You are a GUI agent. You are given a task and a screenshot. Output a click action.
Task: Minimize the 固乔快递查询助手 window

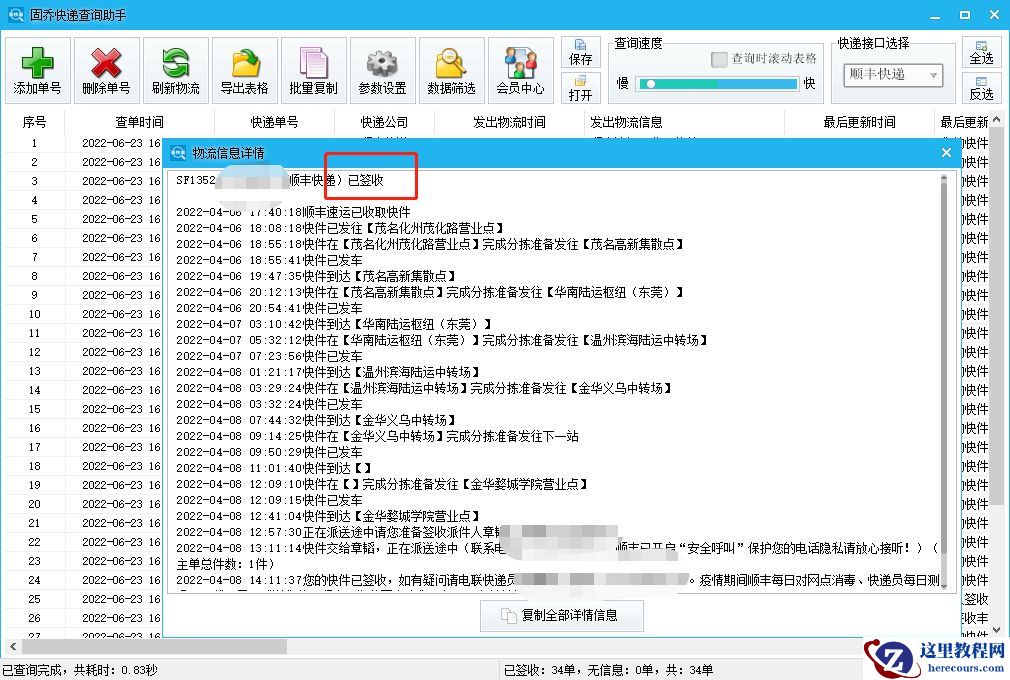click(x=935, y=15)
